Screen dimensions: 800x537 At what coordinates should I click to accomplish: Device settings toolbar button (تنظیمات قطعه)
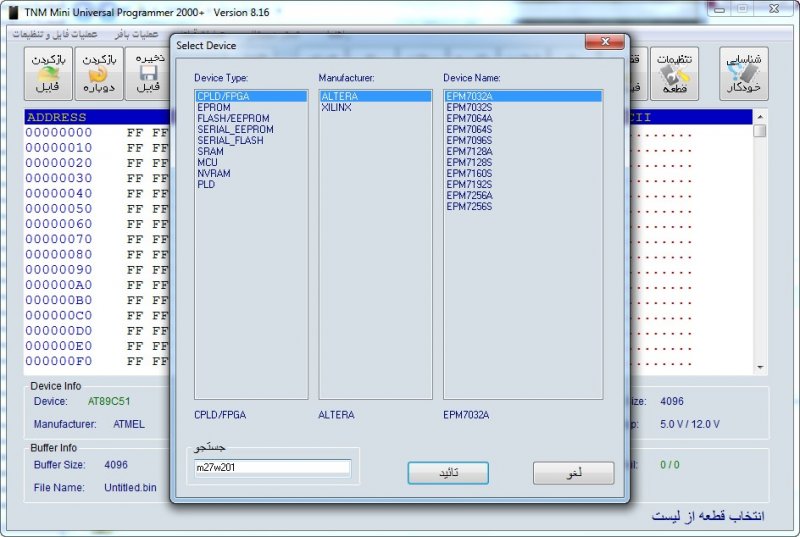coord(674,73)
